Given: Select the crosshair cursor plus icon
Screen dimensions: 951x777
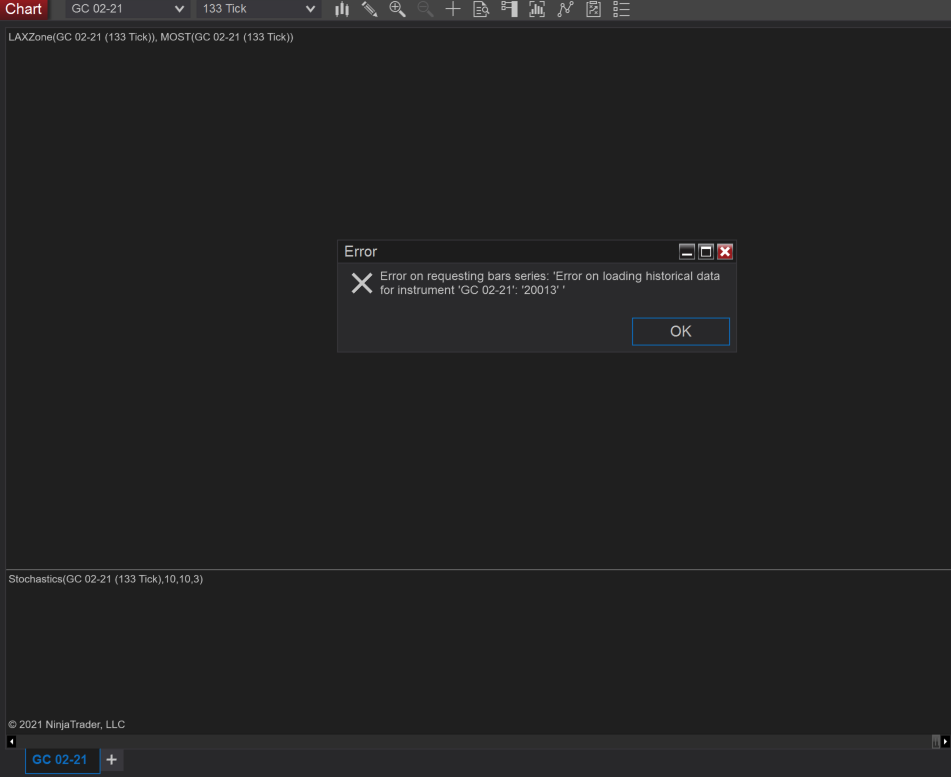Looking at the screenshot, I should (x=453, y=9).
